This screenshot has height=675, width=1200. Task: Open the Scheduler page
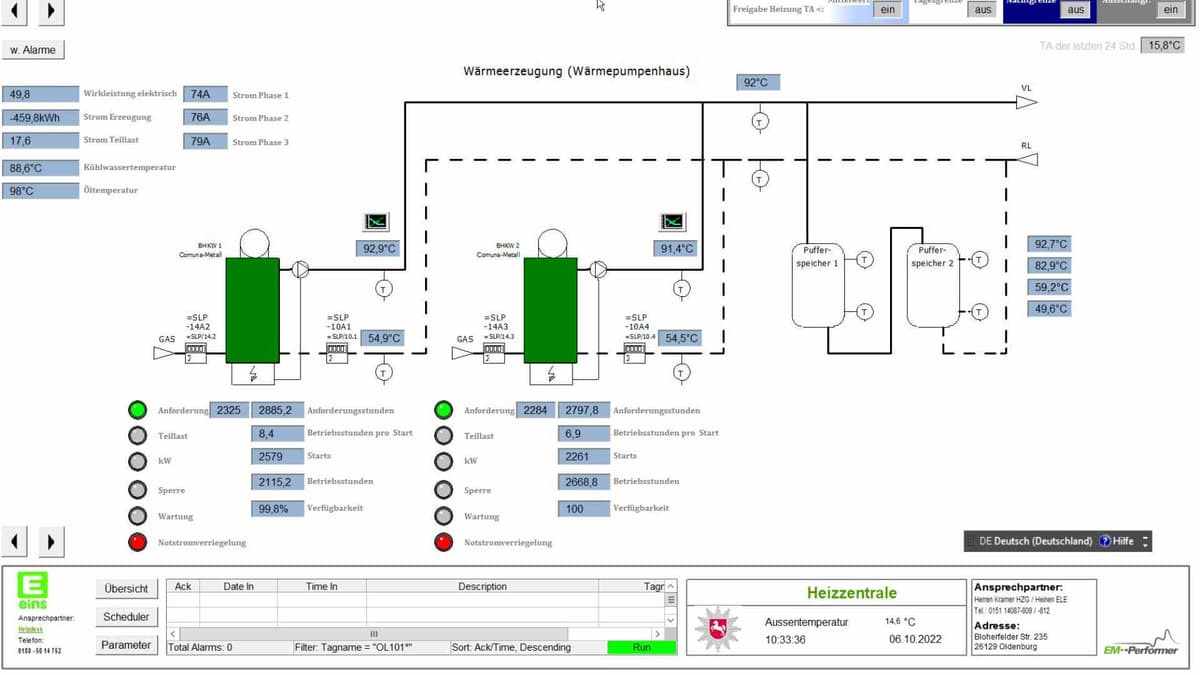coord(126,617)
